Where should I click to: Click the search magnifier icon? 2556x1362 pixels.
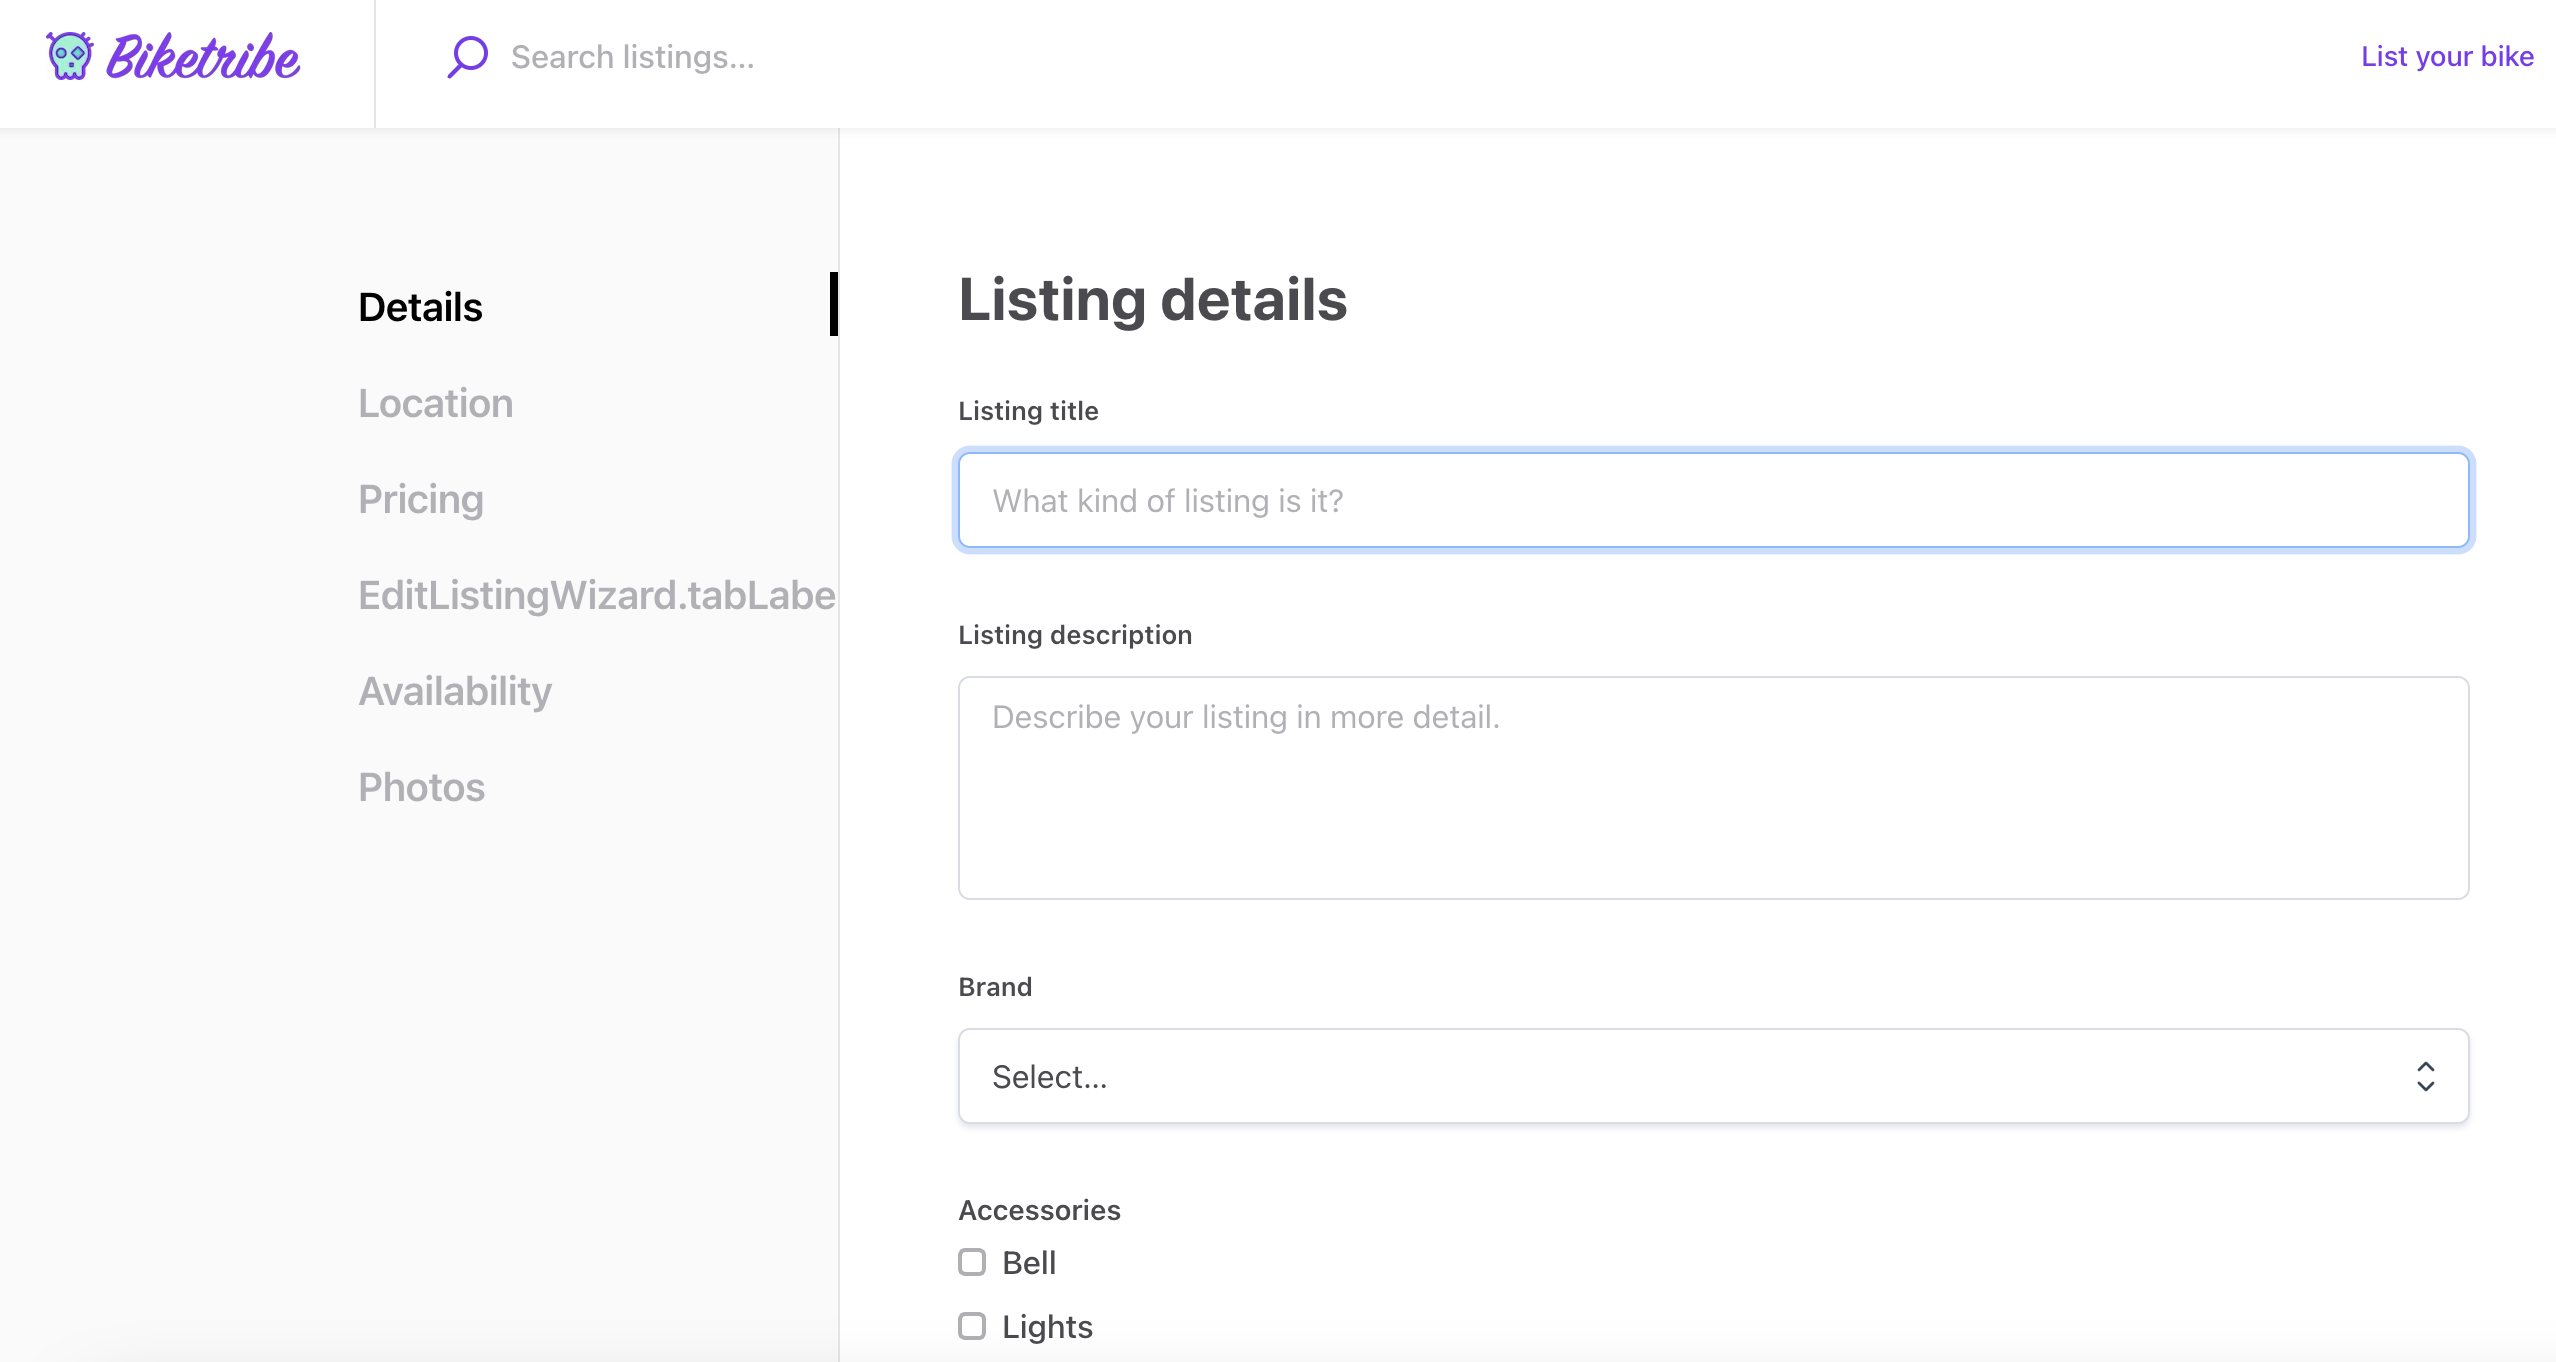pos(467,57)
